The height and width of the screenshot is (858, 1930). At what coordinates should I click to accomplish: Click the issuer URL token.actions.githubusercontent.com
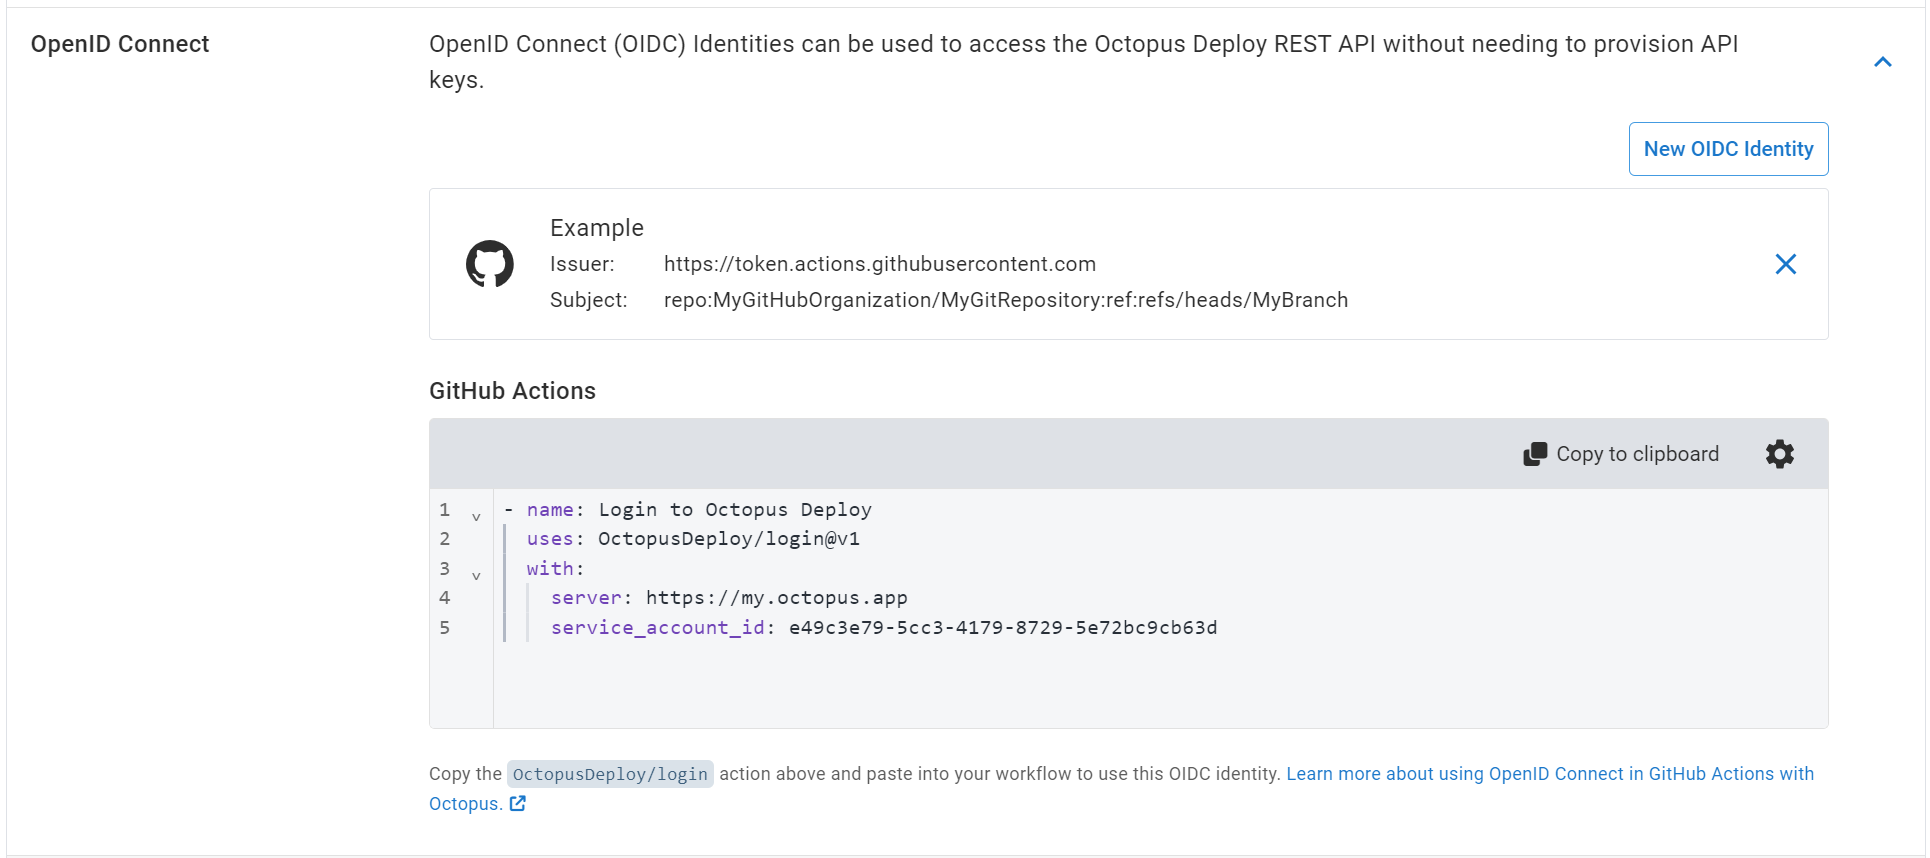(880, 264)
